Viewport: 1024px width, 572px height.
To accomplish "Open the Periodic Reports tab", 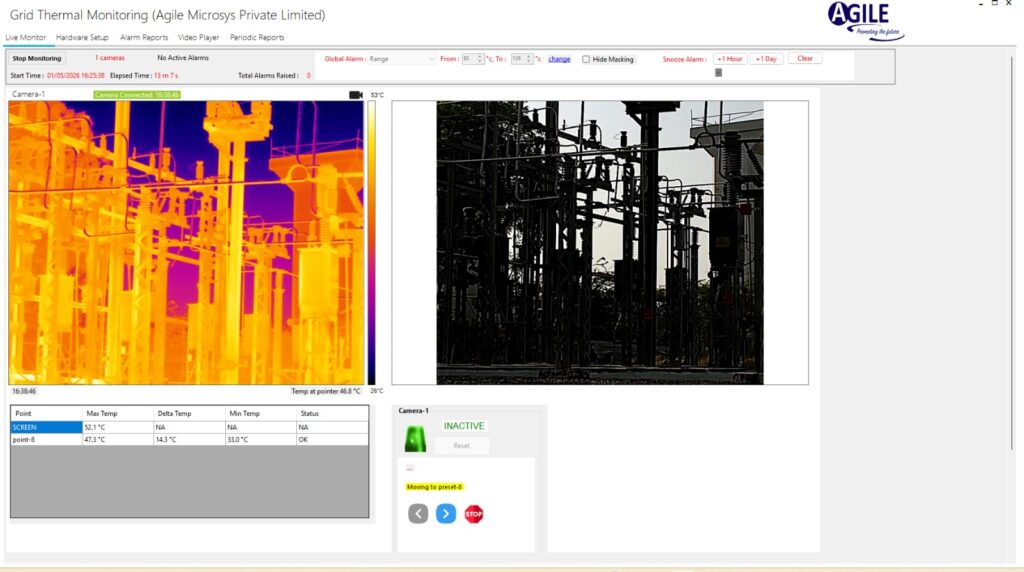I will pyautogui.click(x=257, y=37).
